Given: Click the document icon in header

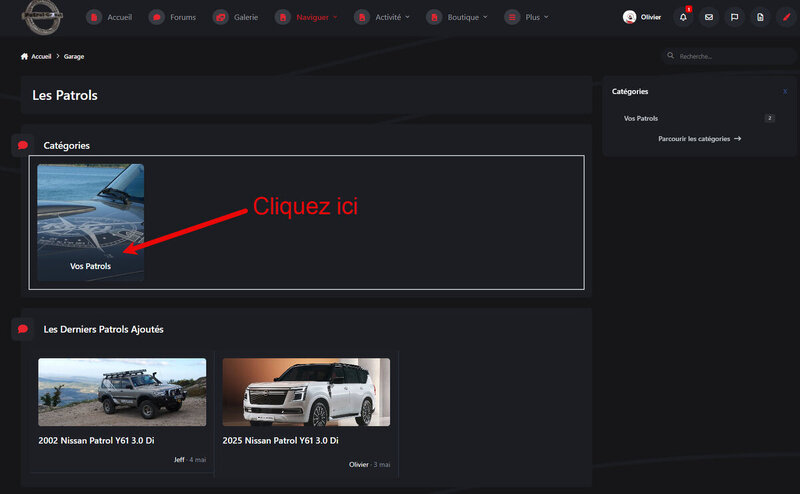Looking at the screenshot, I should click(760, 17).
